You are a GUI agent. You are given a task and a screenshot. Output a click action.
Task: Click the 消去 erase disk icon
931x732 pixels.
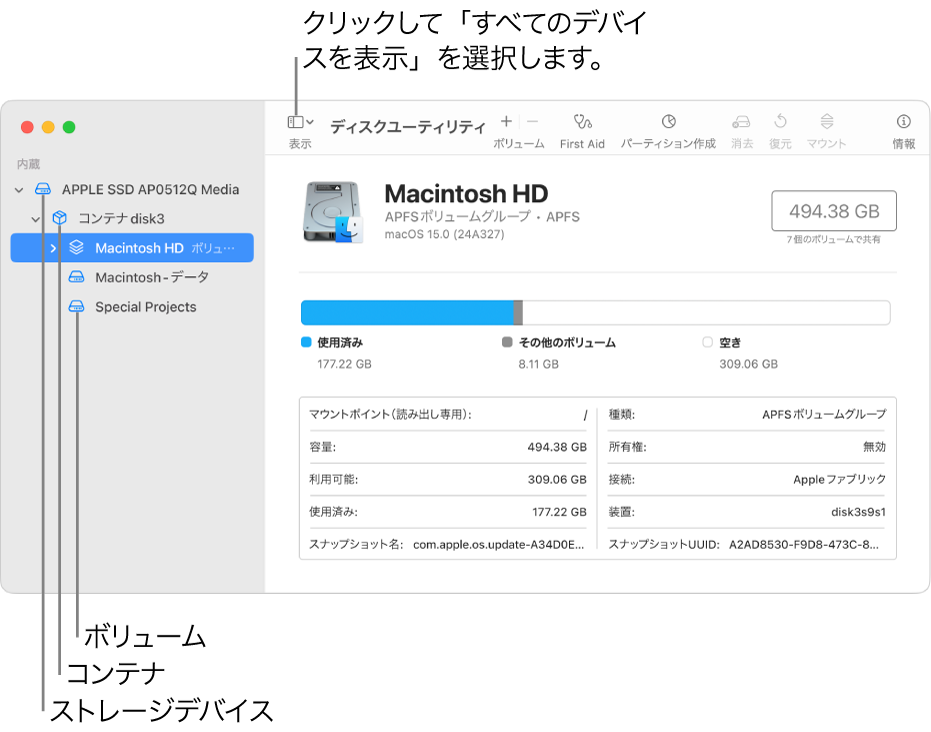click(x=741, y=122)
